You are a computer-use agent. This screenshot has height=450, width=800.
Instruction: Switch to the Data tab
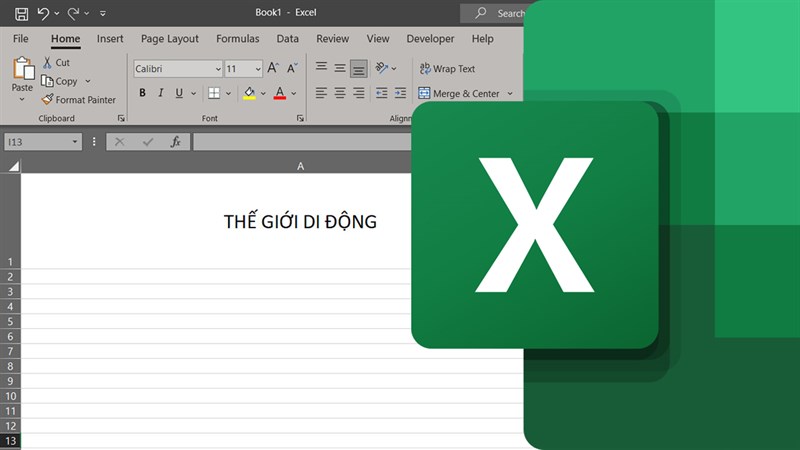[x=287, y=39]
